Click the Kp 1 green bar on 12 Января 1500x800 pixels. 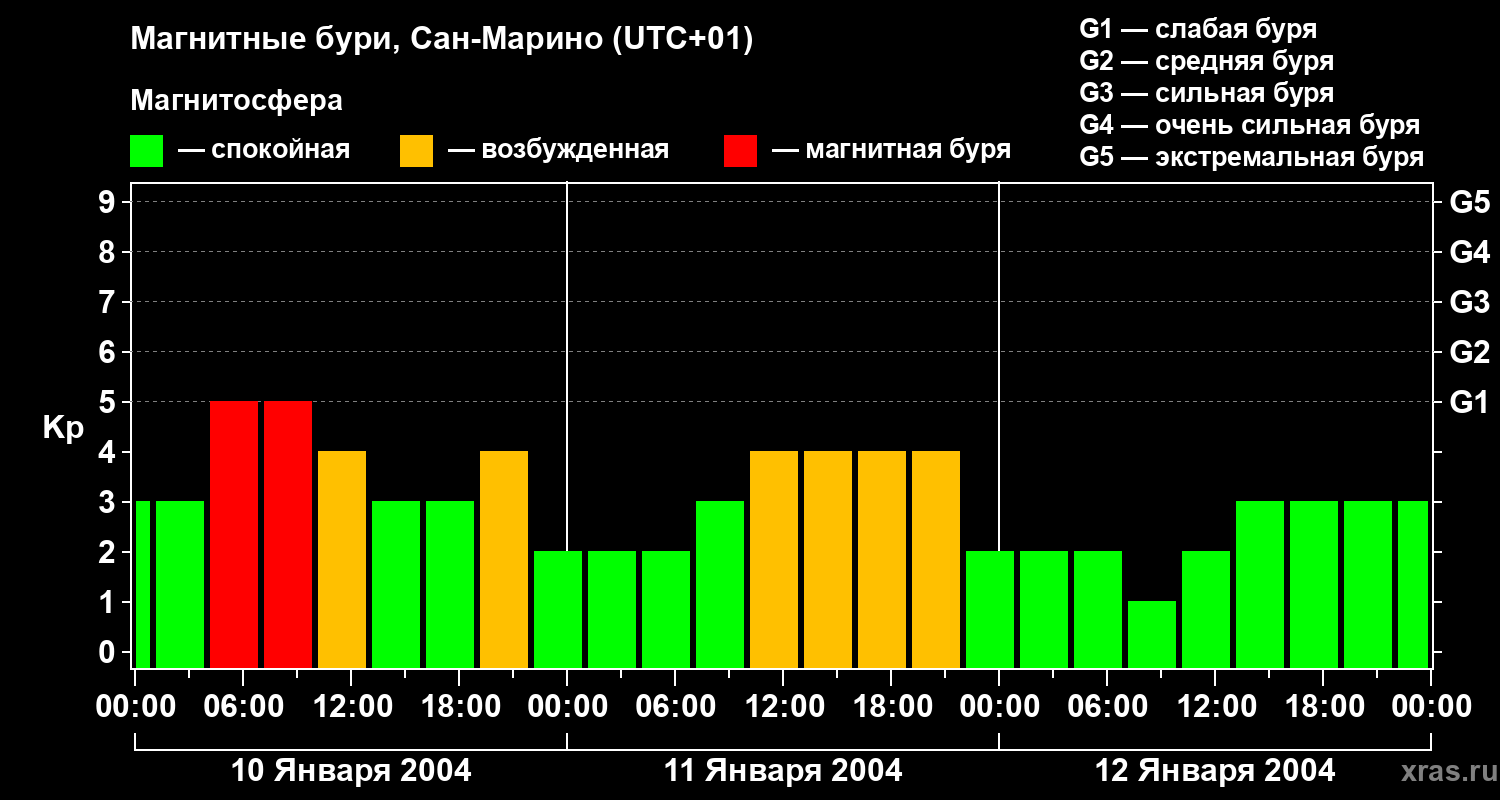[1152, 634]
